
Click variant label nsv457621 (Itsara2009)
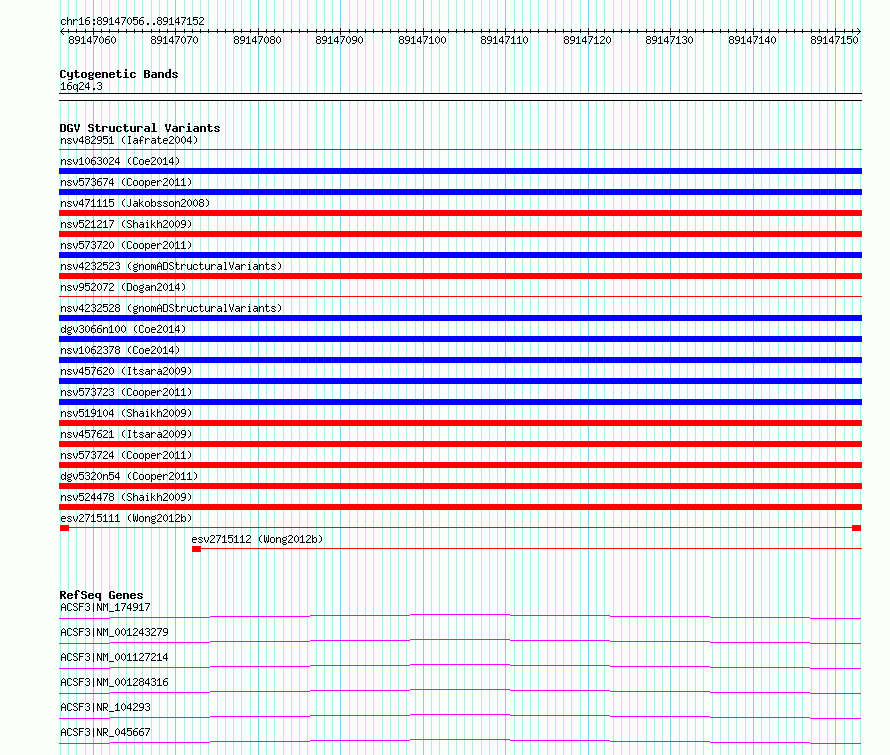point(126,434)
